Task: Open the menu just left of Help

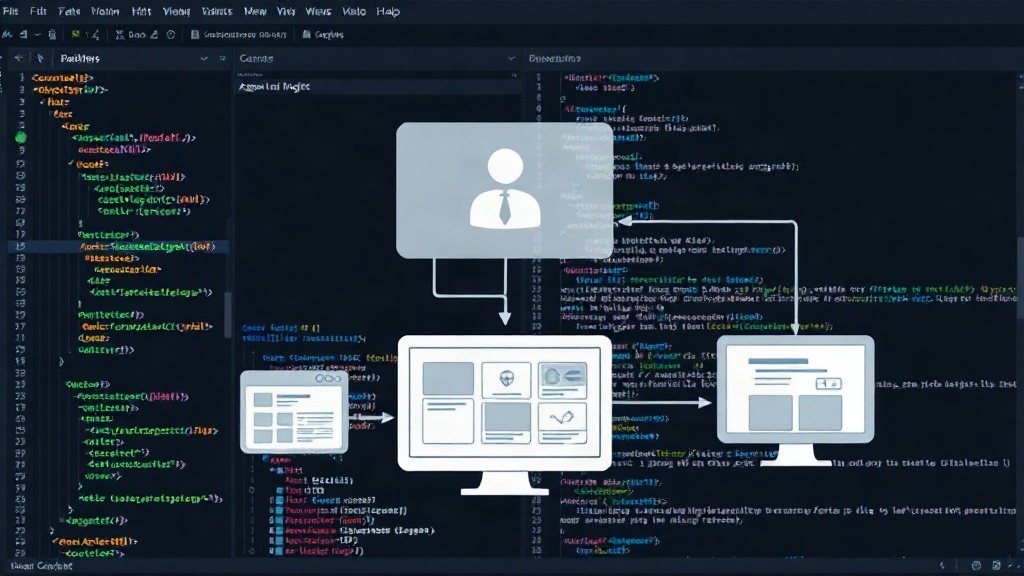Action: (354, 11)
